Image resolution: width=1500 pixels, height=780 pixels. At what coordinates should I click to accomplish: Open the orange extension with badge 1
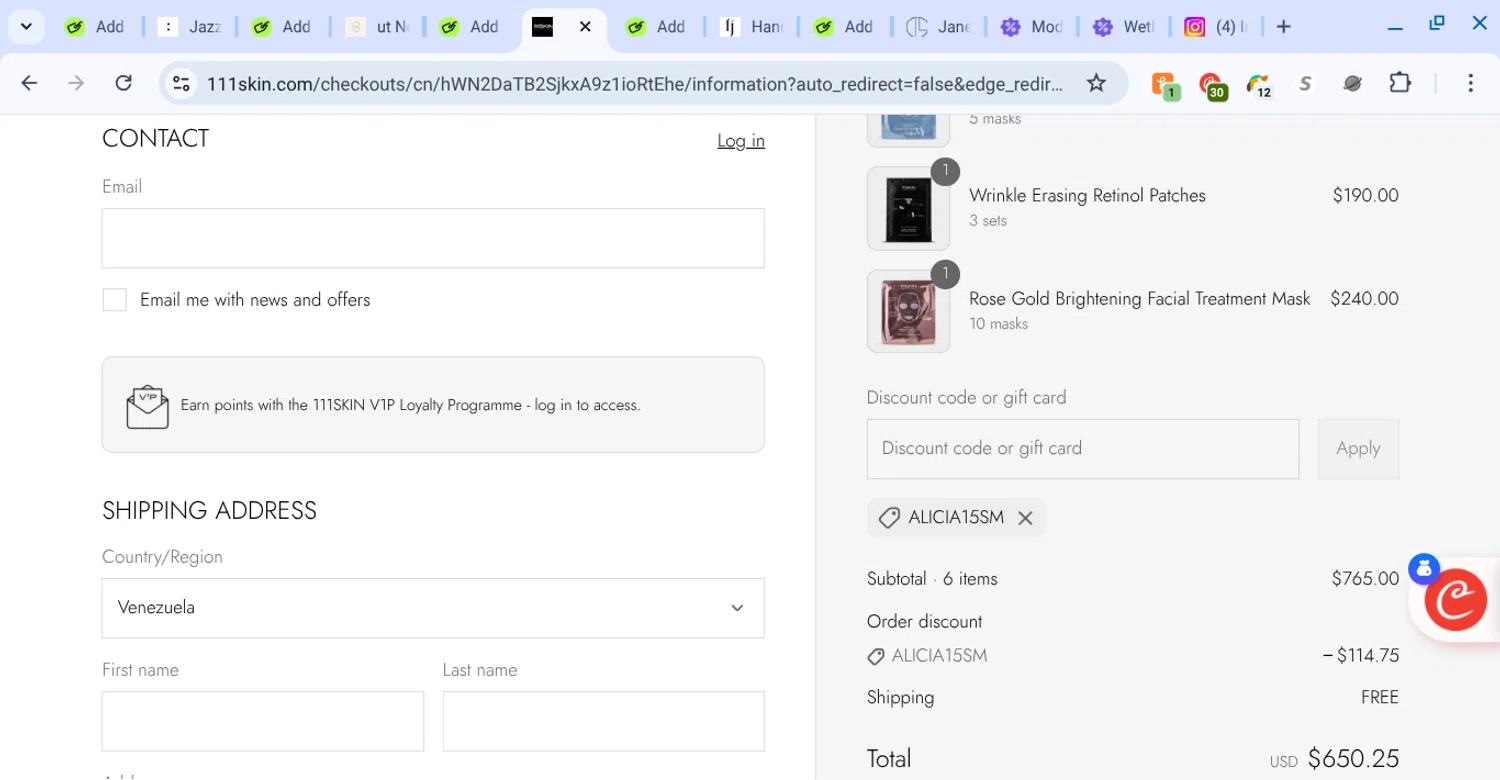[1165, 85]
